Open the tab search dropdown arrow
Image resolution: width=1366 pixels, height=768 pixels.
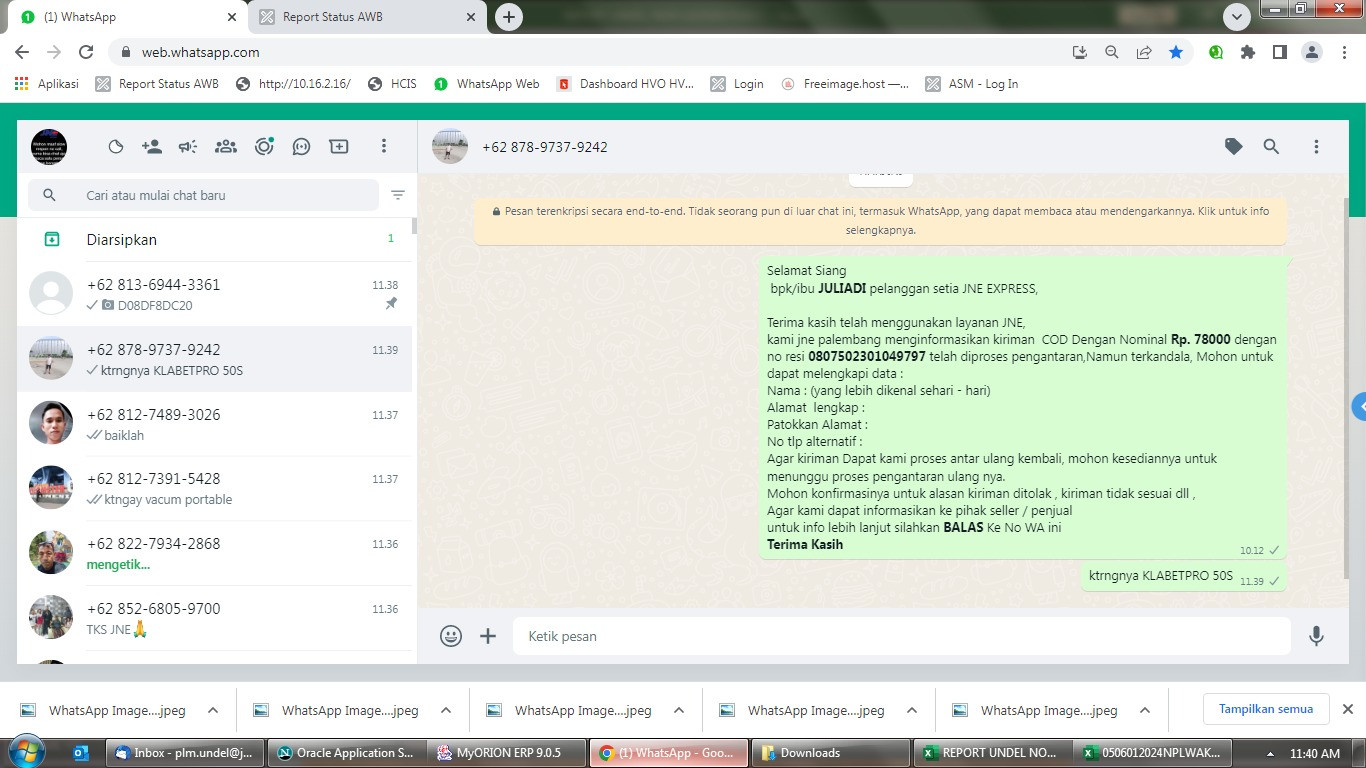pos(1237,17)
